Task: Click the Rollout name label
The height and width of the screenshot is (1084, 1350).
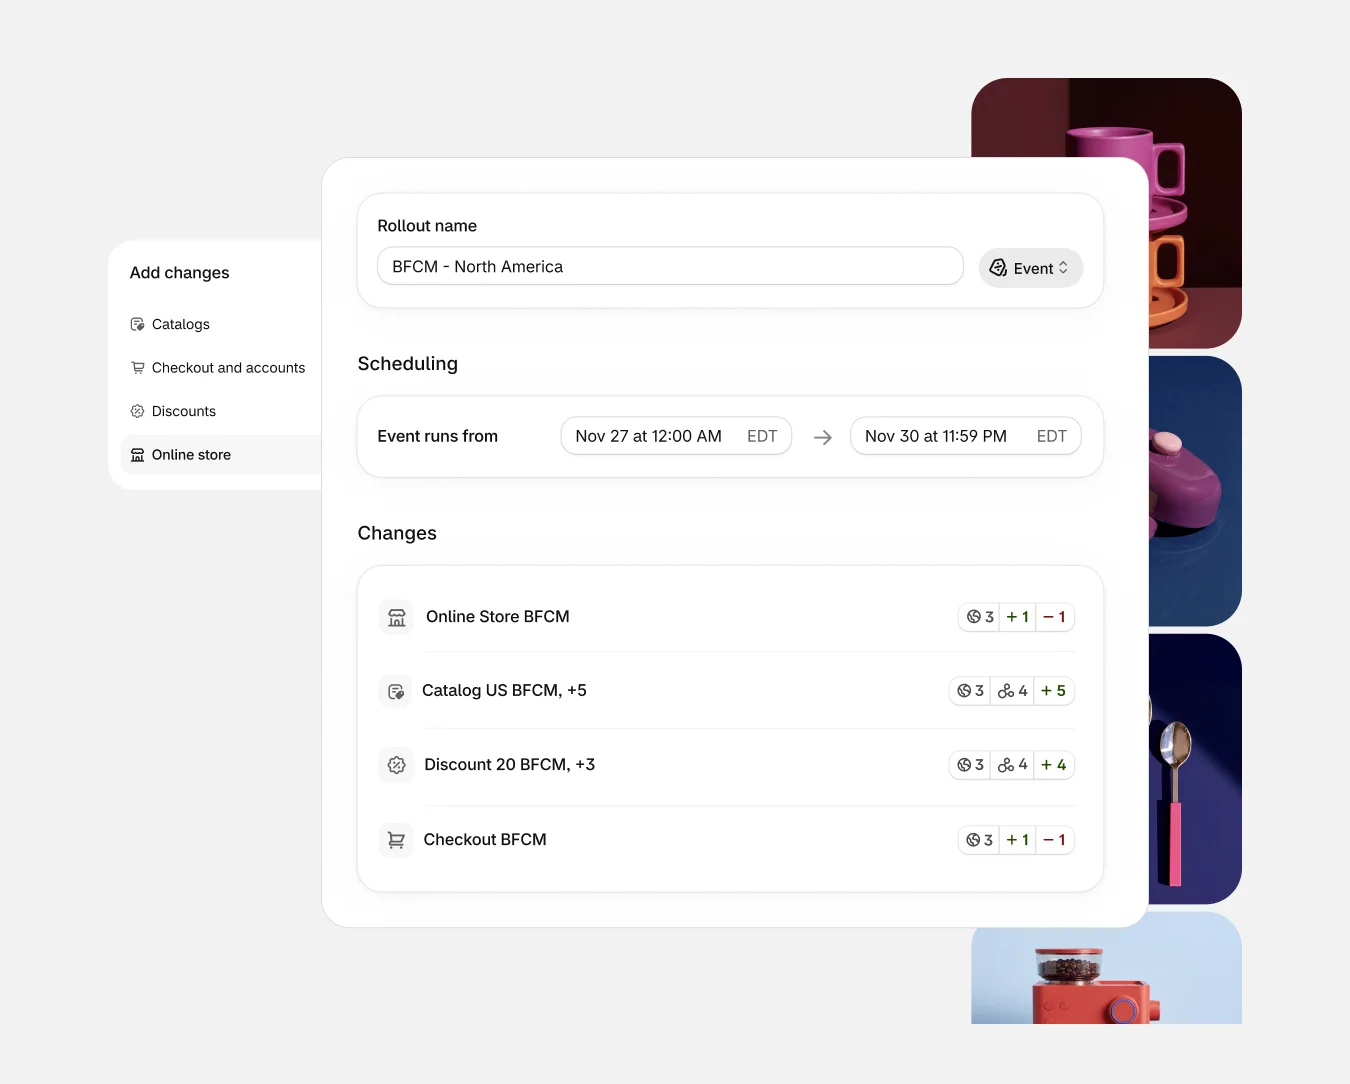Action: coord(427,226)
